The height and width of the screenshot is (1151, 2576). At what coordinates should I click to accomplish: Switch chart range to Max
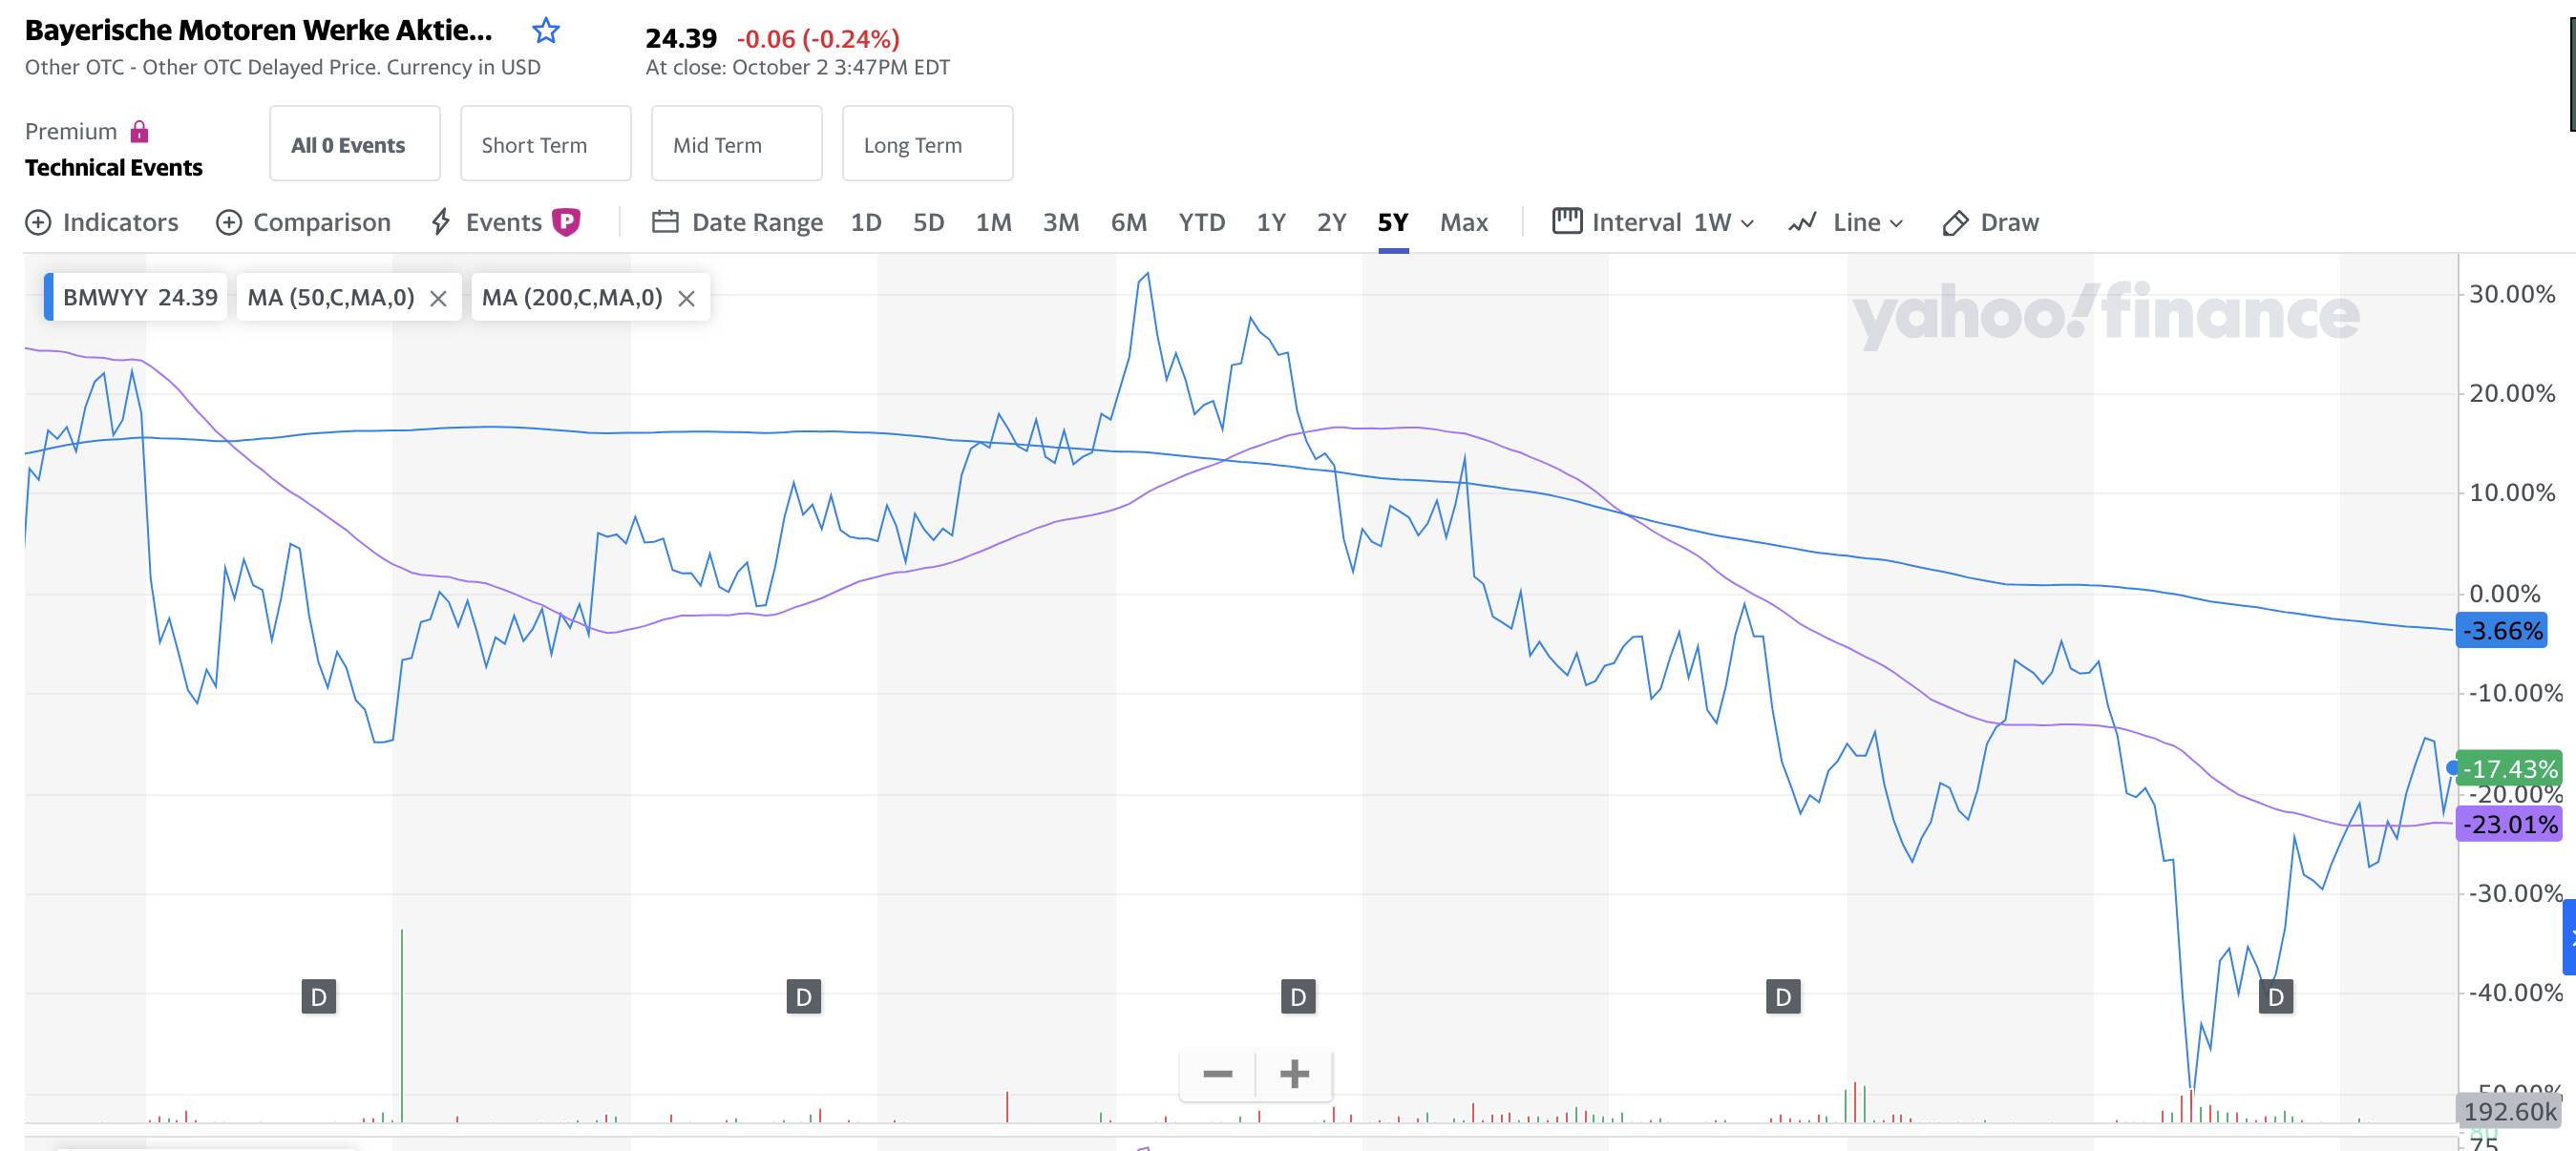coord(1464,222)
